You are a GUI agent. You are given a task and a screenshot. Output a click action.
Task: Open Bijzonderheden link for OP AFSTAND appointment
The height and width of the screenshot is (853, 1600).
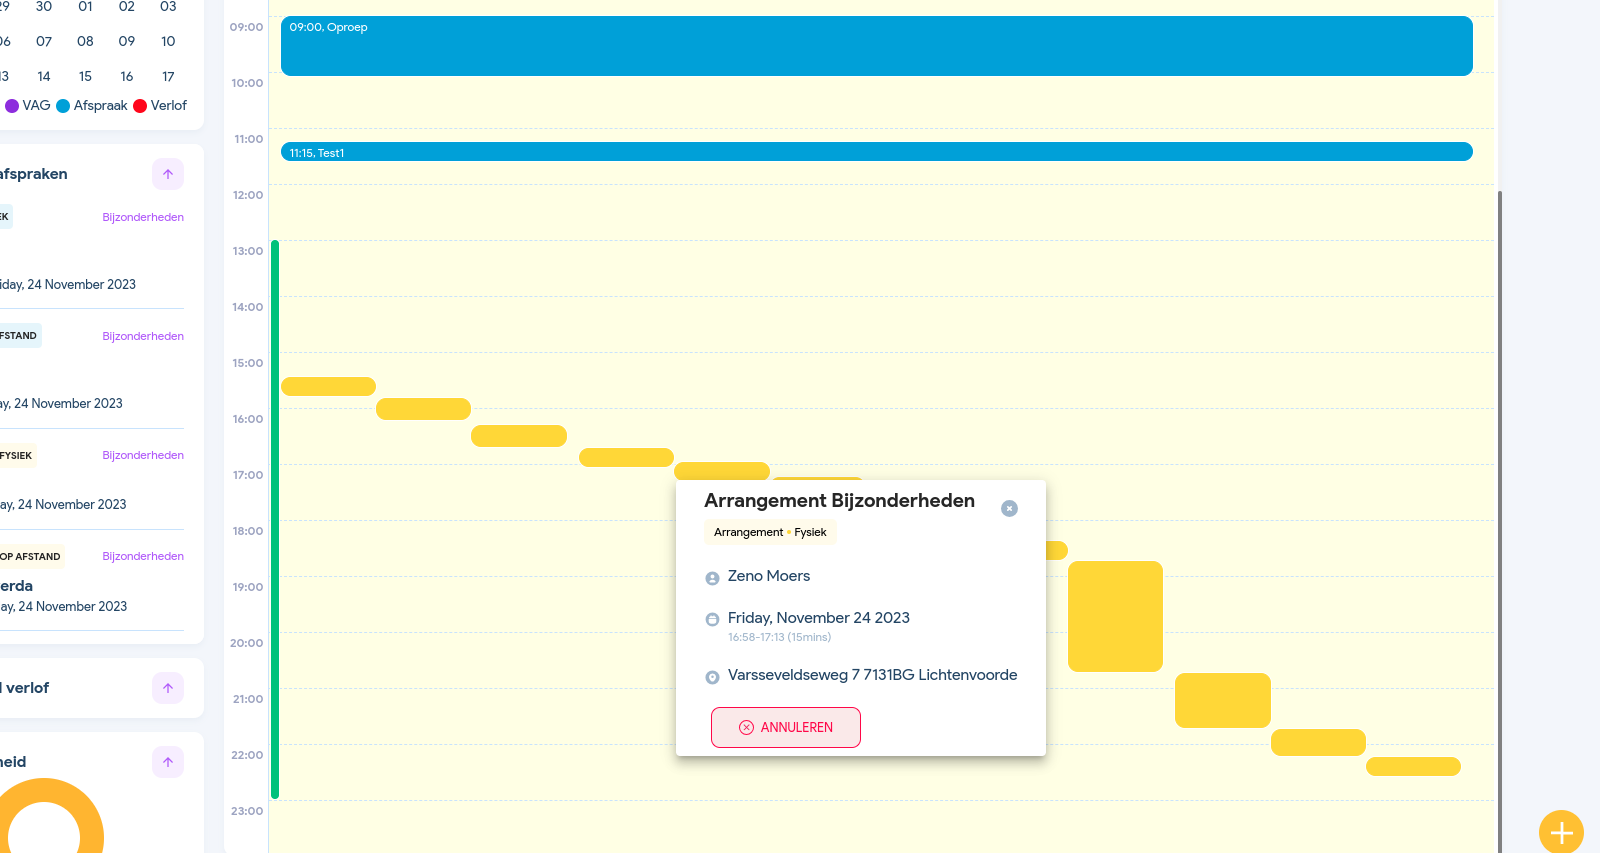[x=143, y=556]
